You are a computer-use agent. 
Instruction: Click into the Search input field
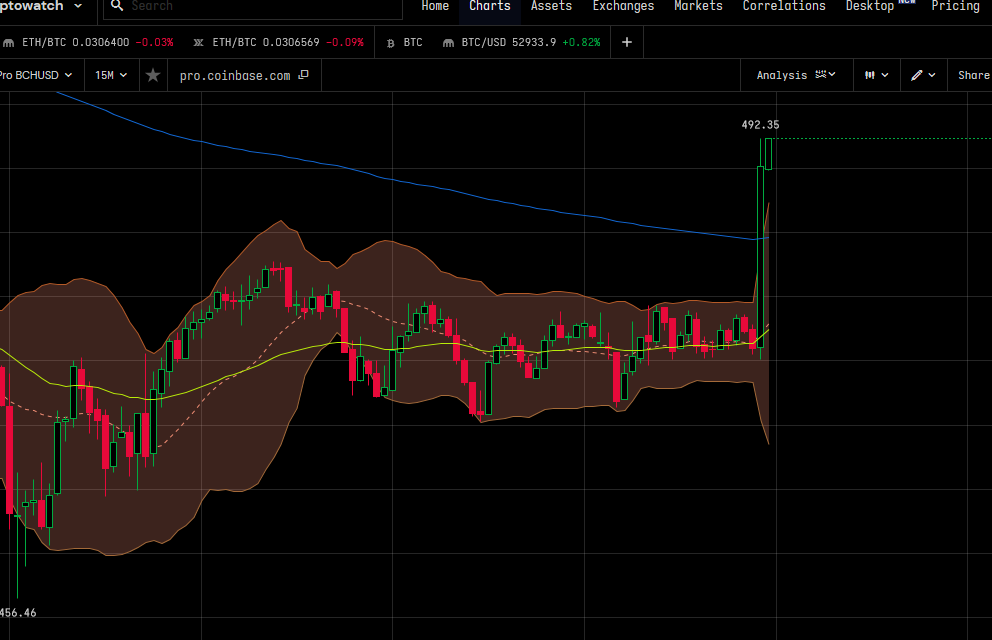tap(253, 6)
